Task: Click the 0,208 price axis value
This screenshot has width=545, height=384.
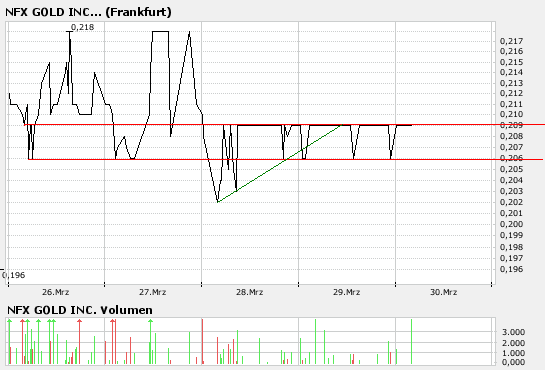Action: (511, 136)
